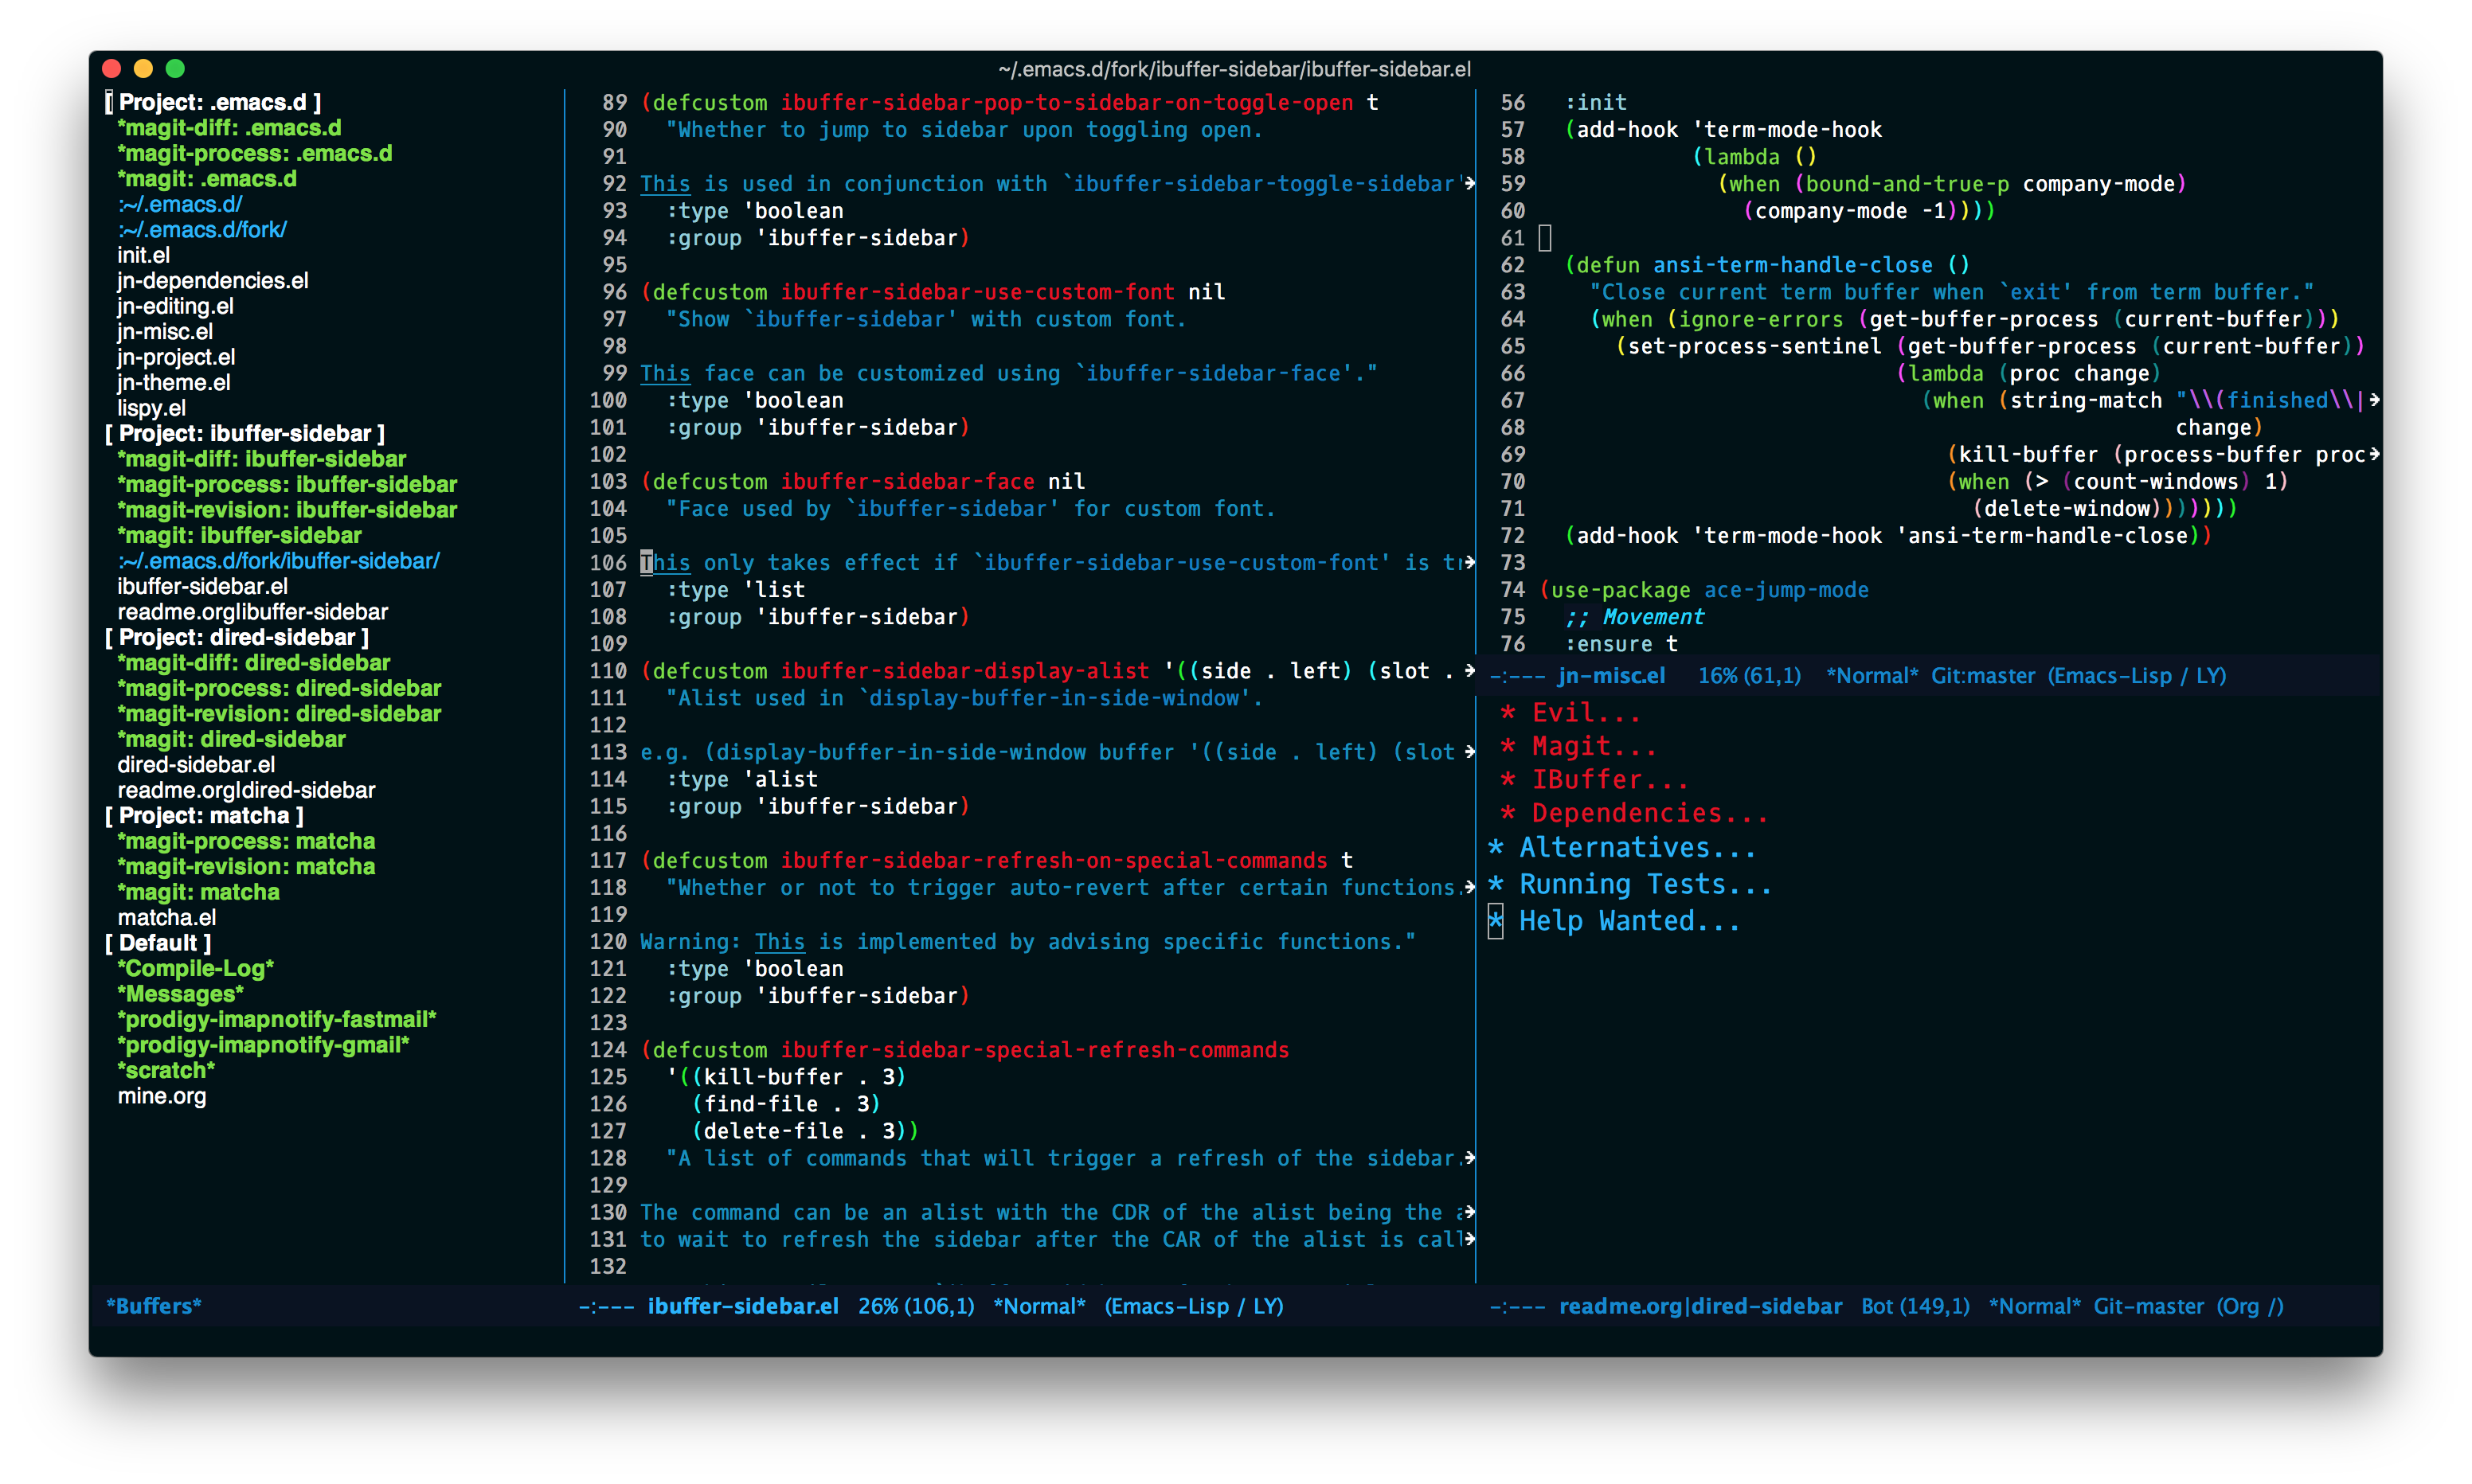The image size is (2472, 1484).
Task: Click ibuffer-sidebar.el name in mode line
Action: click(x=742, y=1306)
